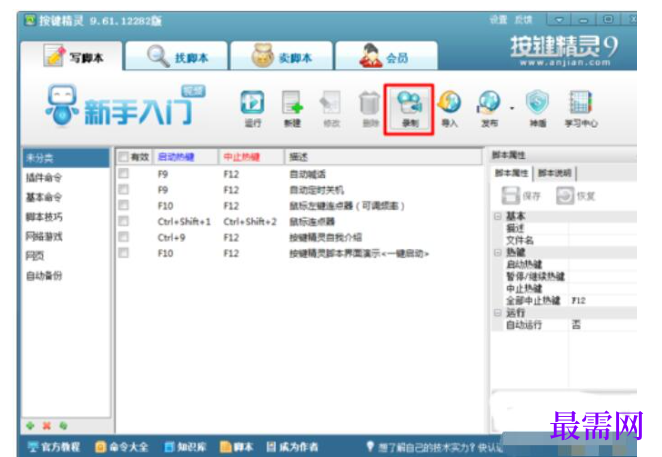Click the red delete category icon

46,426
